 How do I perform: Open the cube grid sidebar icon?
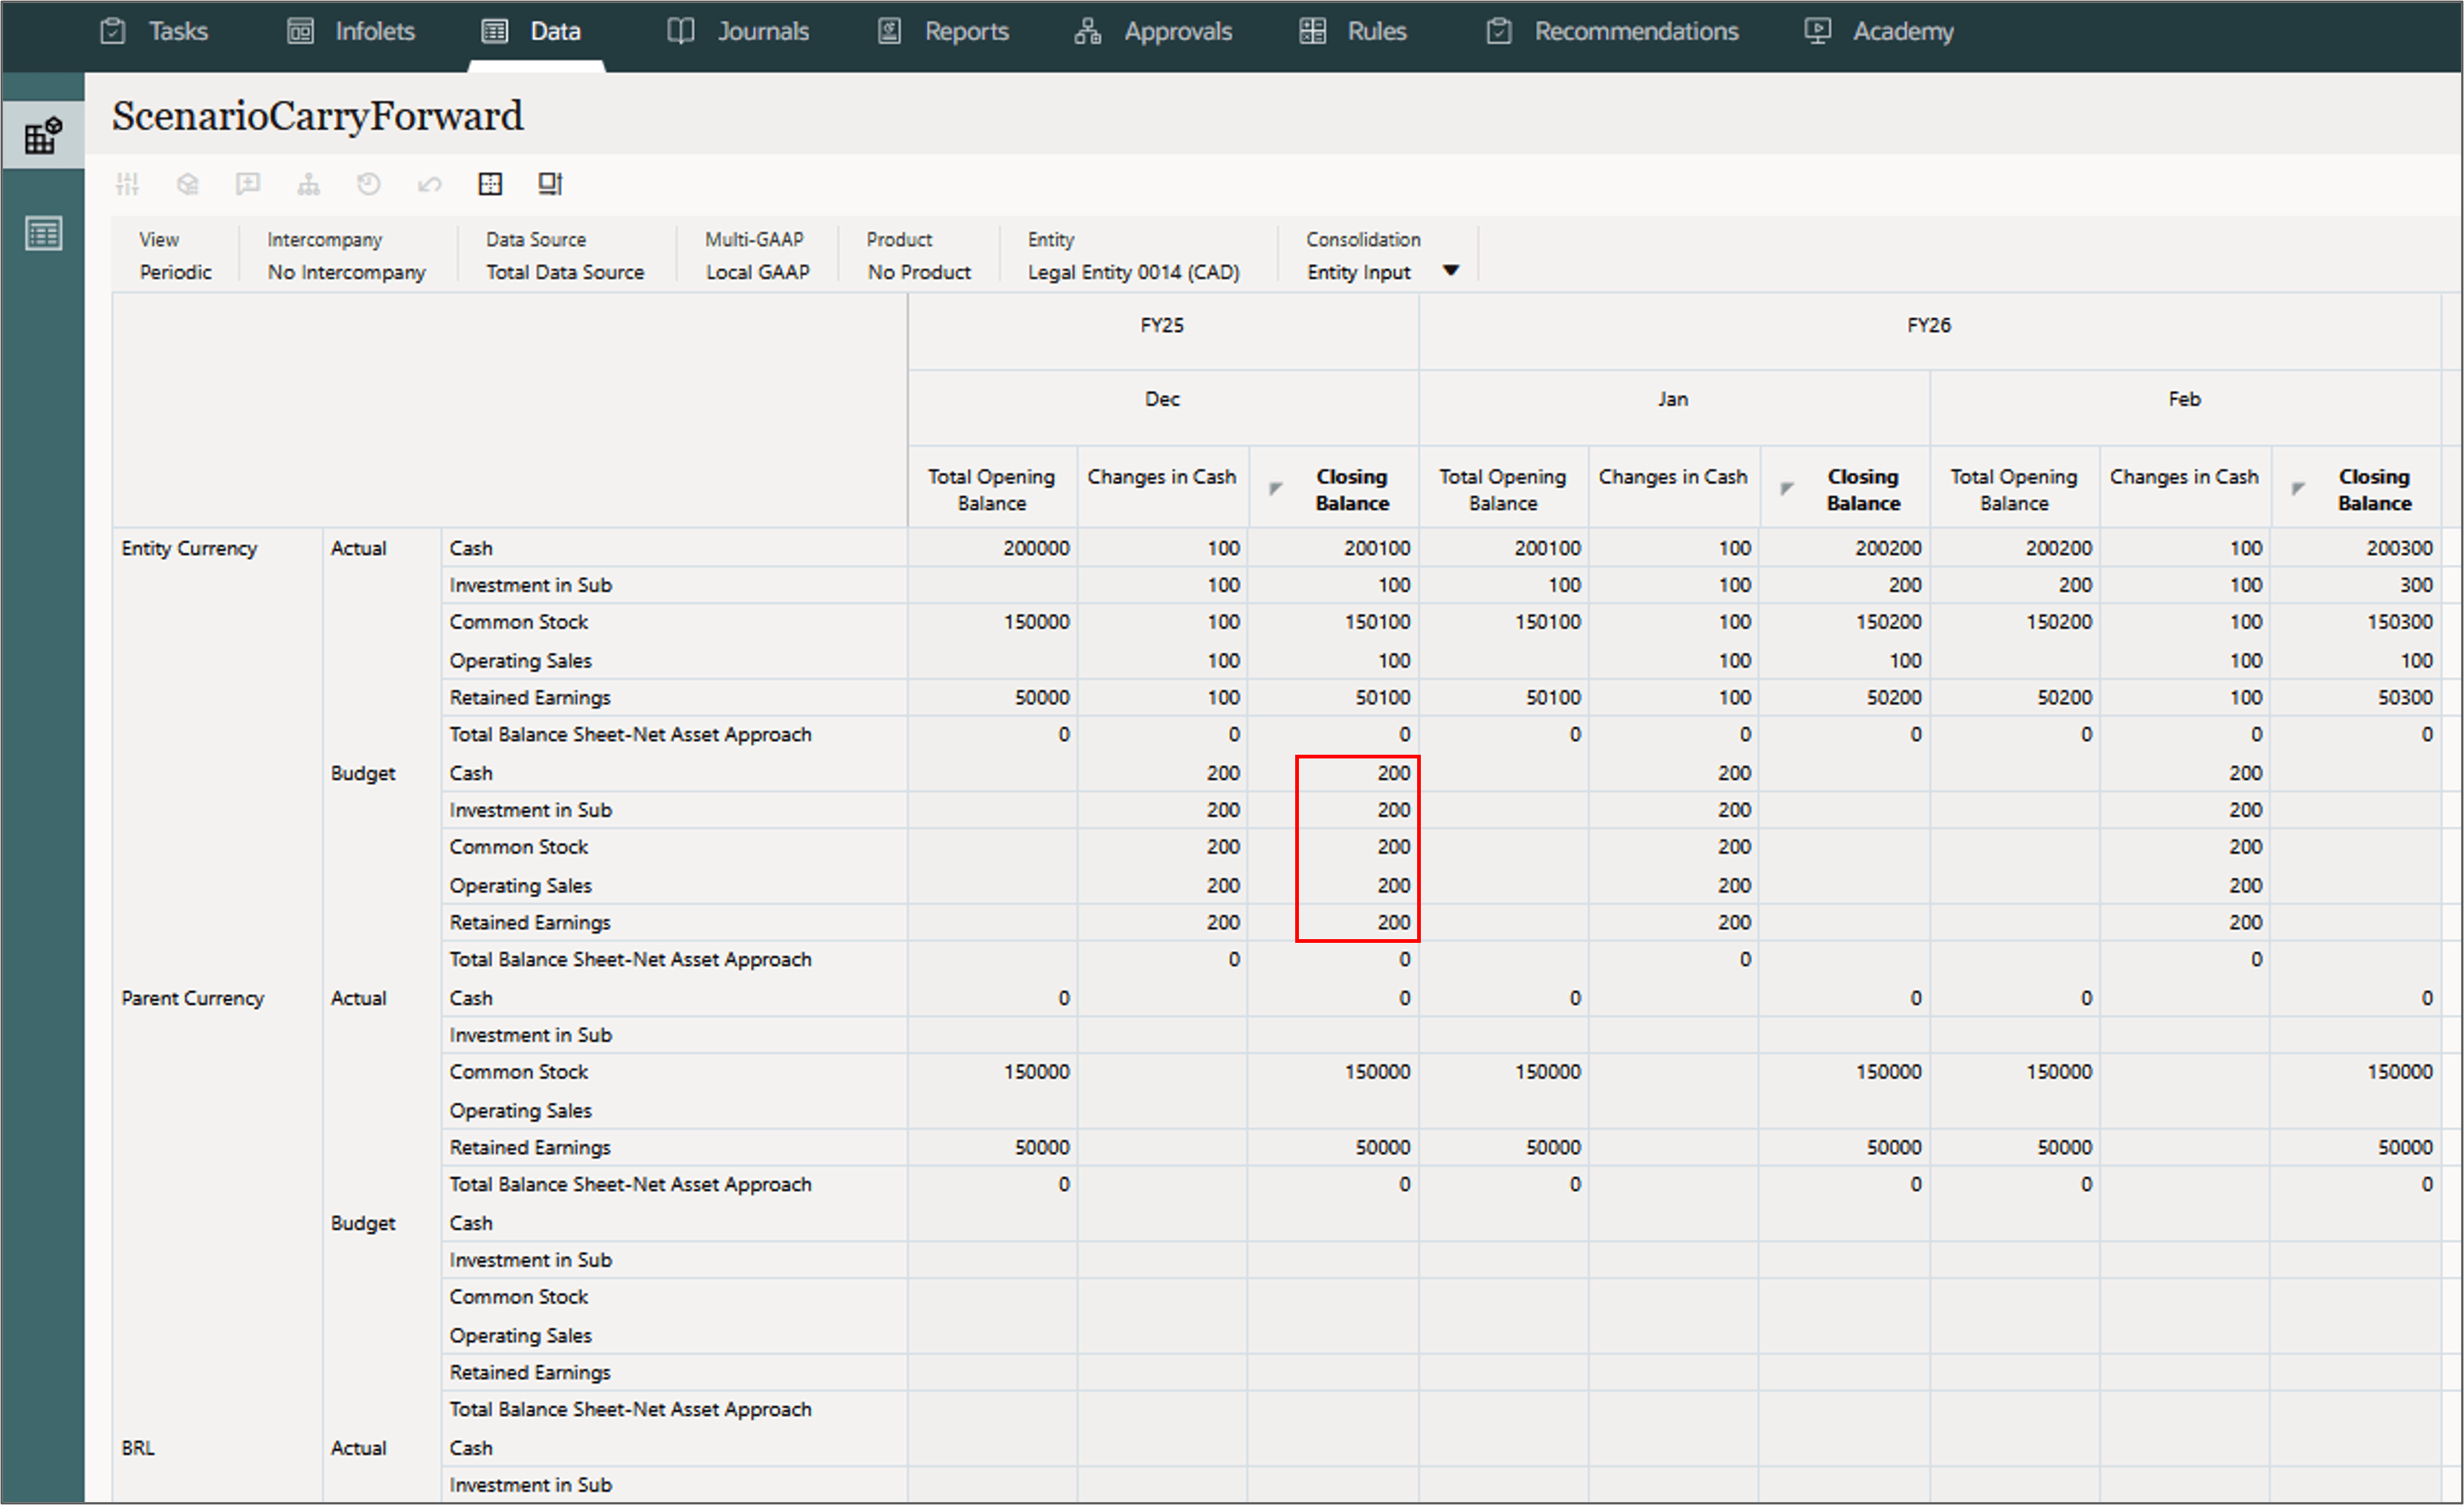coord(43,135)
